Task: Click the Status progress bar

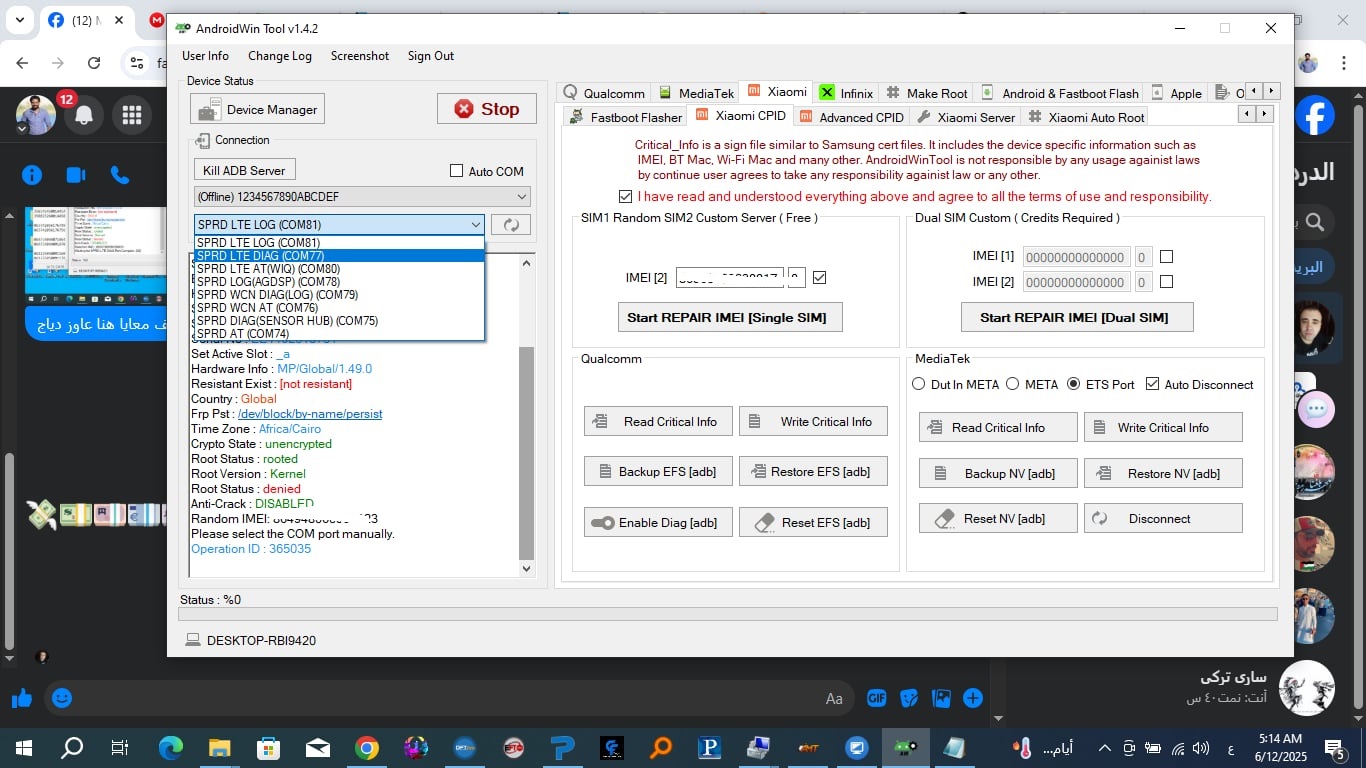Action: coord(728,615)
